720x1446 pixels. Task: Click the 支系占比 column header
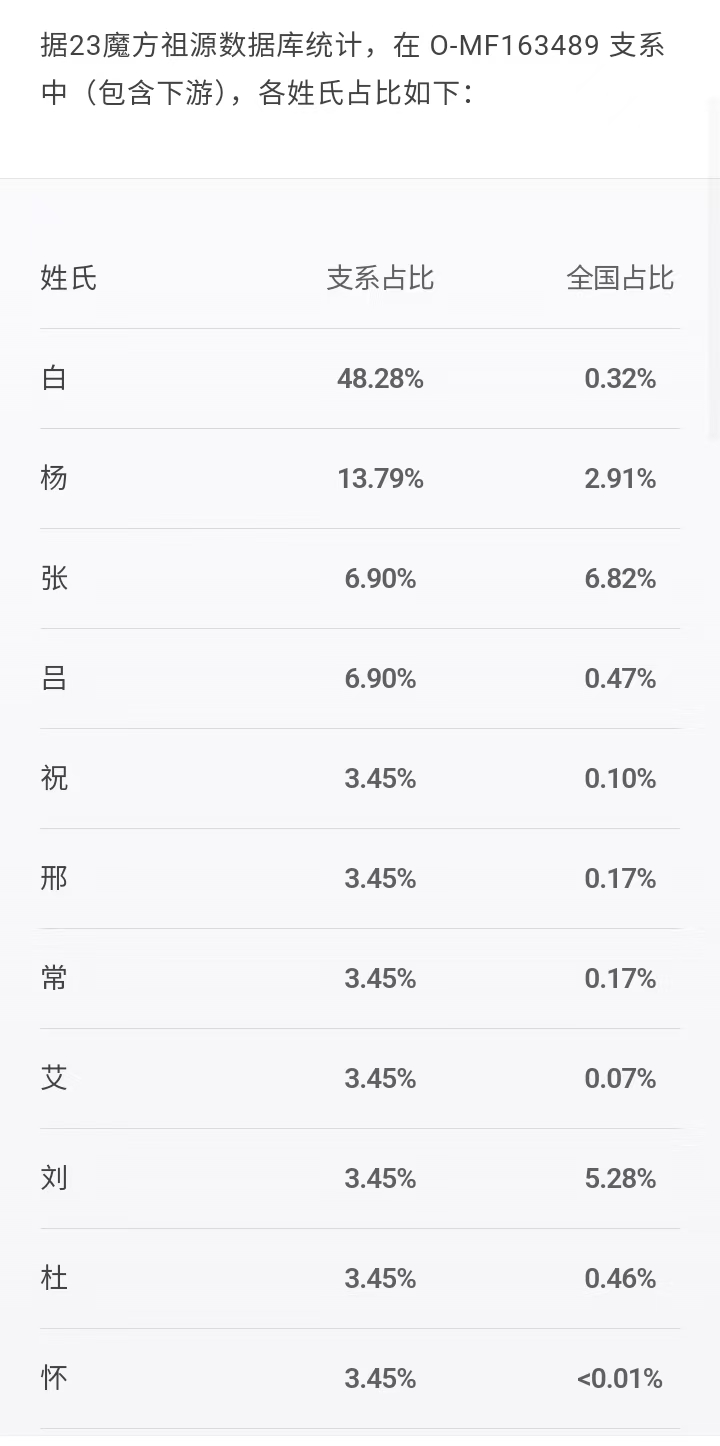point(380,278)
